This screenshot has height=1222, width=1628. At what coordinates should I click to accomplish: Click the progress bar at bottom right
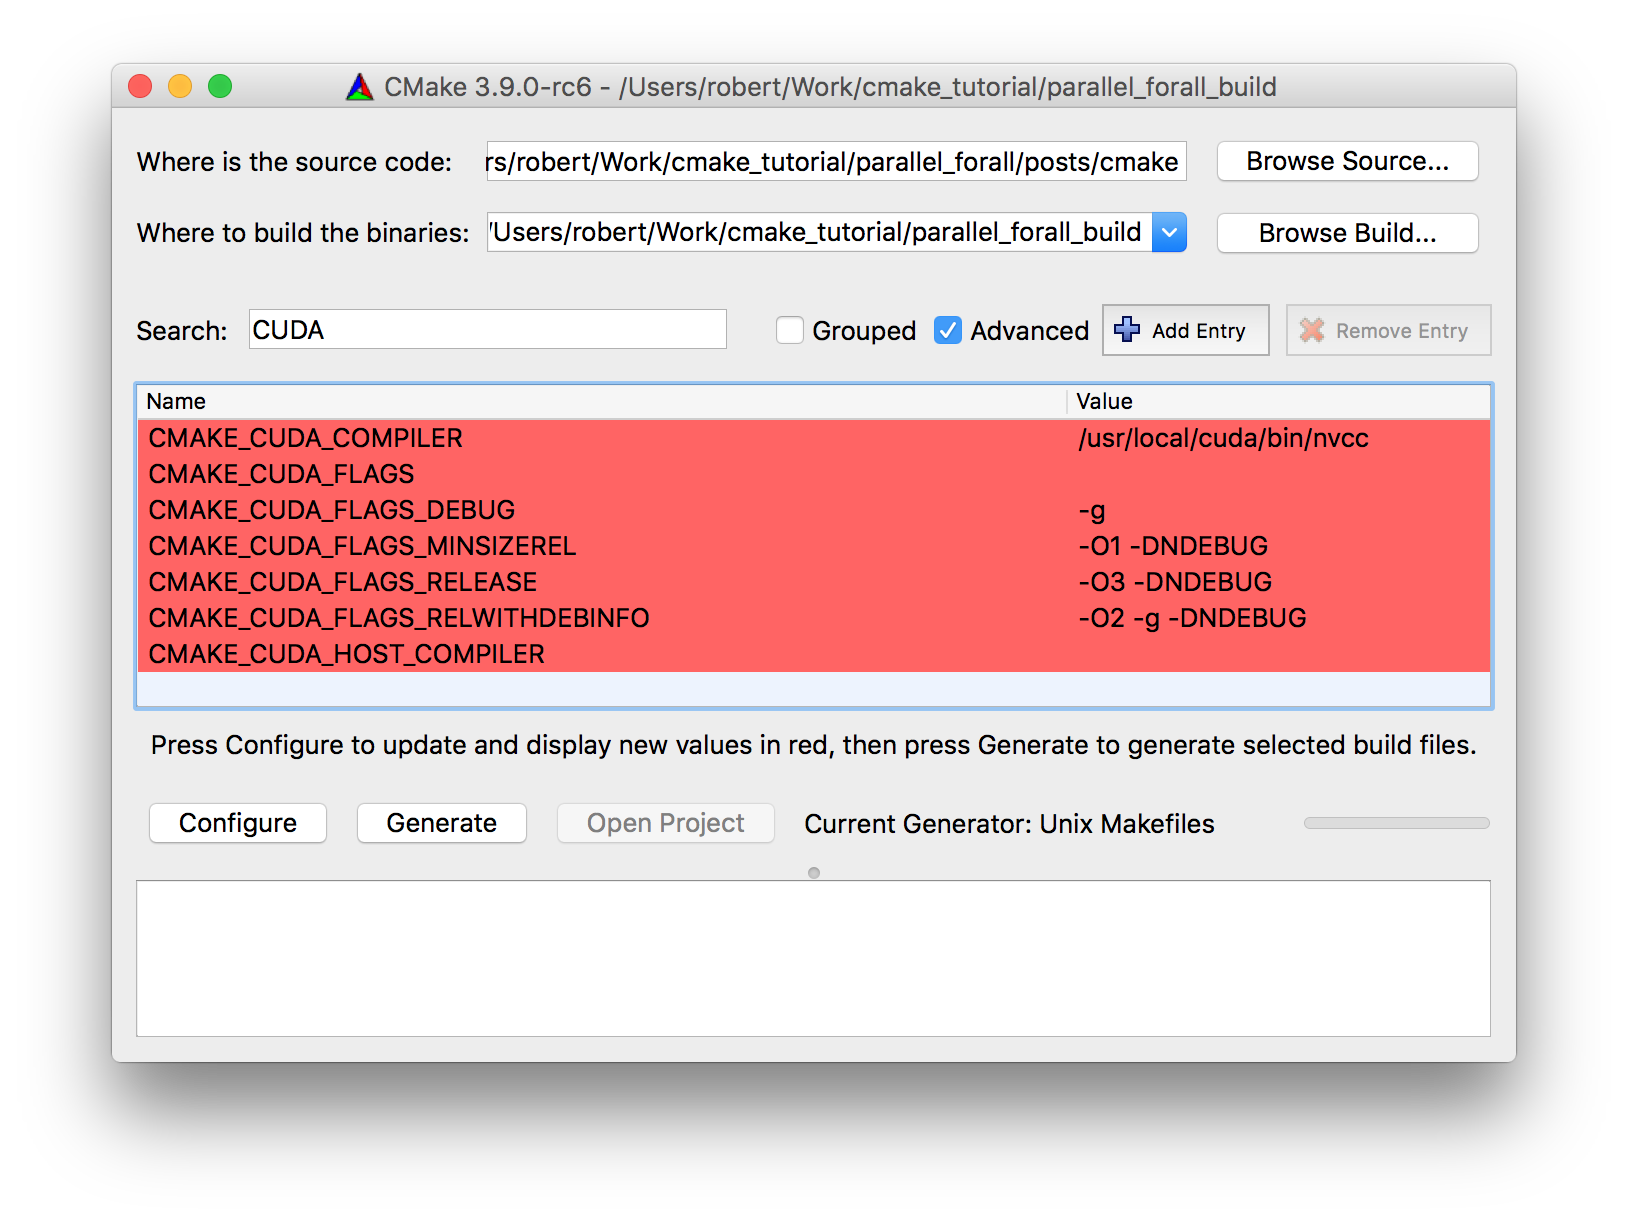pos(1396,822)
